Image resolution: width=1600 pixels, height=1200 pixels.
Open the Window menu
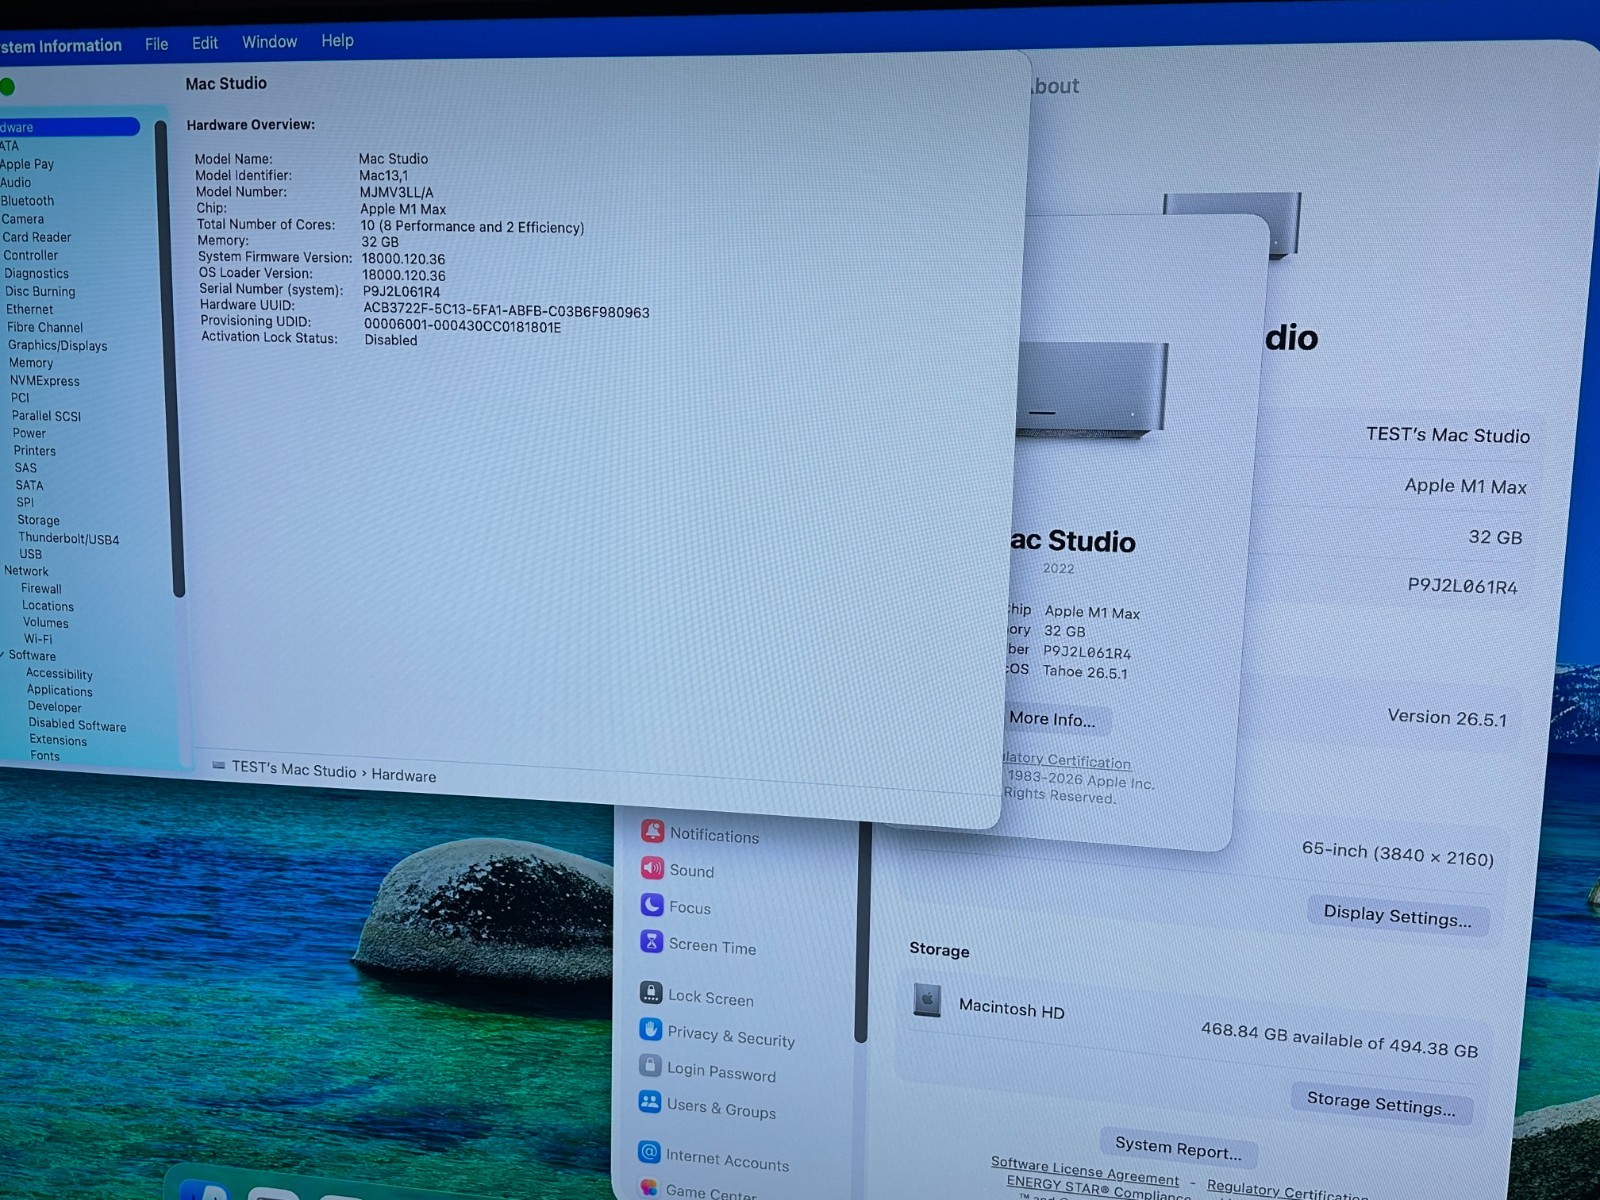click(x=269, y=42)
